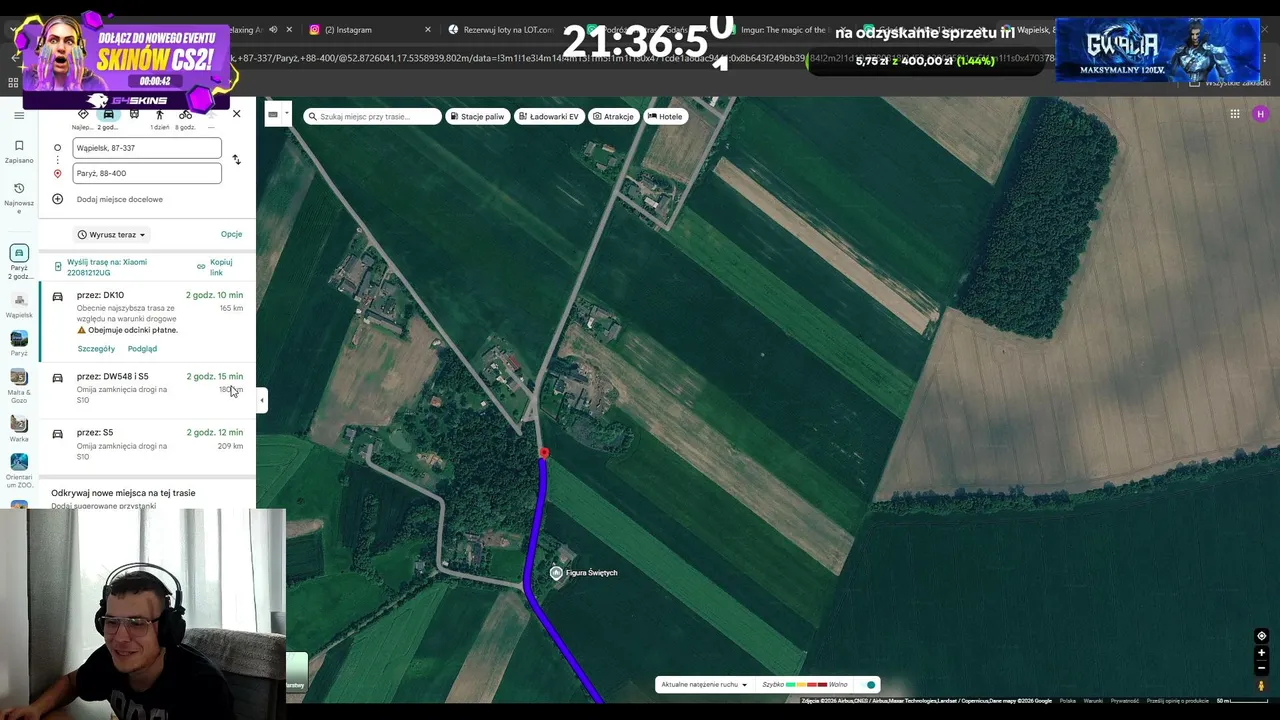The height and width of the screenshot is (720, 1280).
Task: Open Szczegóły for the DK10 route
Action: point(96,349)
